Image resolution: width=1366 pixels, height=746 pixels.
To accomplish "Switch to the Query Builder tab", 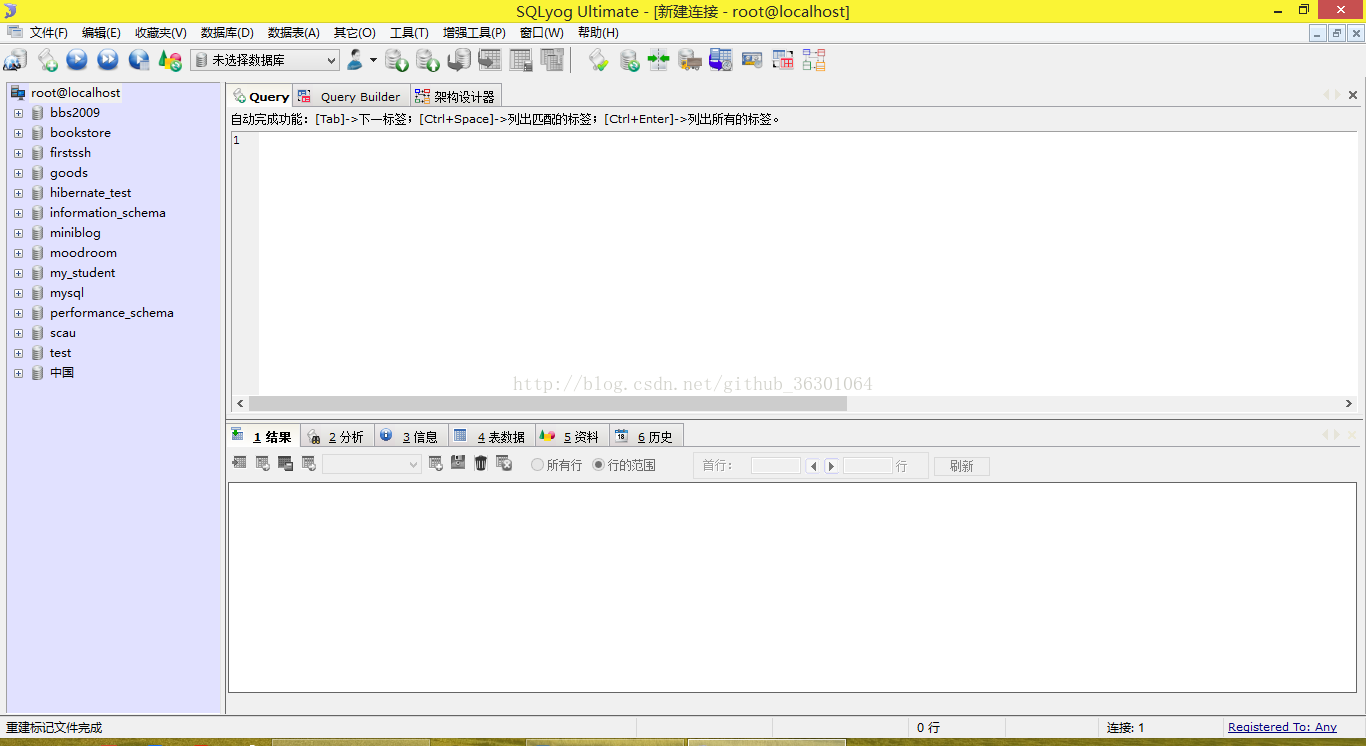I will click(x=351, y=97).
